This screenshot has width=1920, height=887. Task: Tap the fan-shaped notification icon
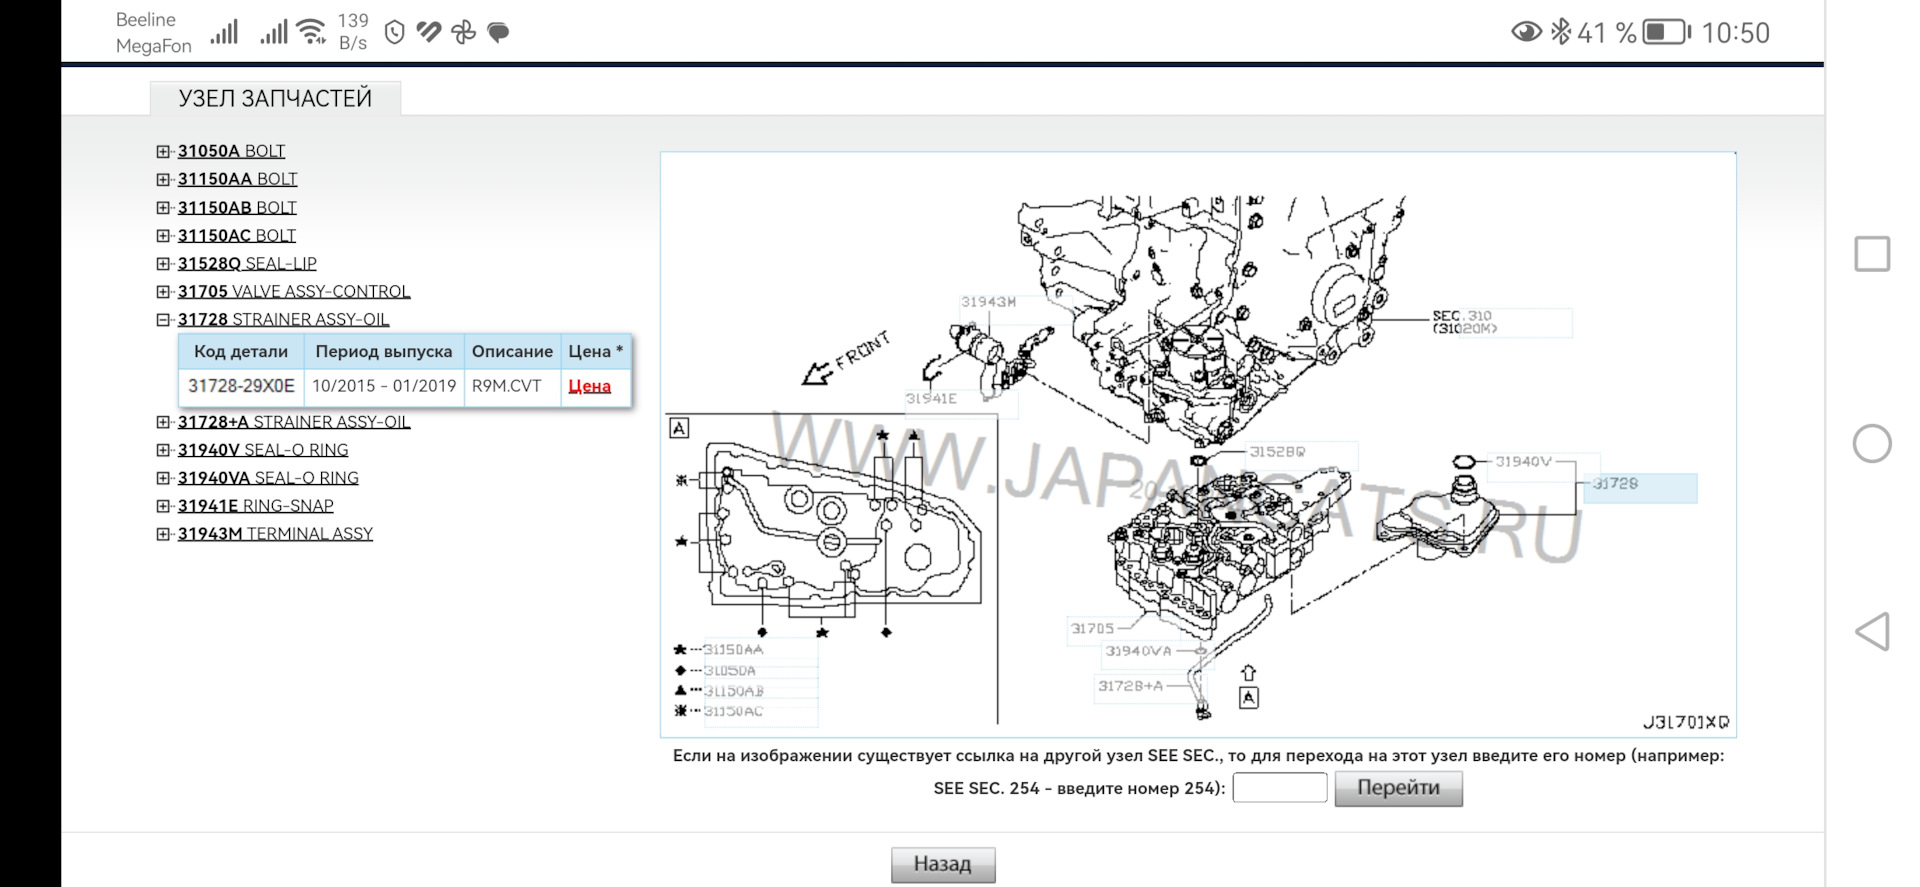pyautogui.click(x=463, y=33)
